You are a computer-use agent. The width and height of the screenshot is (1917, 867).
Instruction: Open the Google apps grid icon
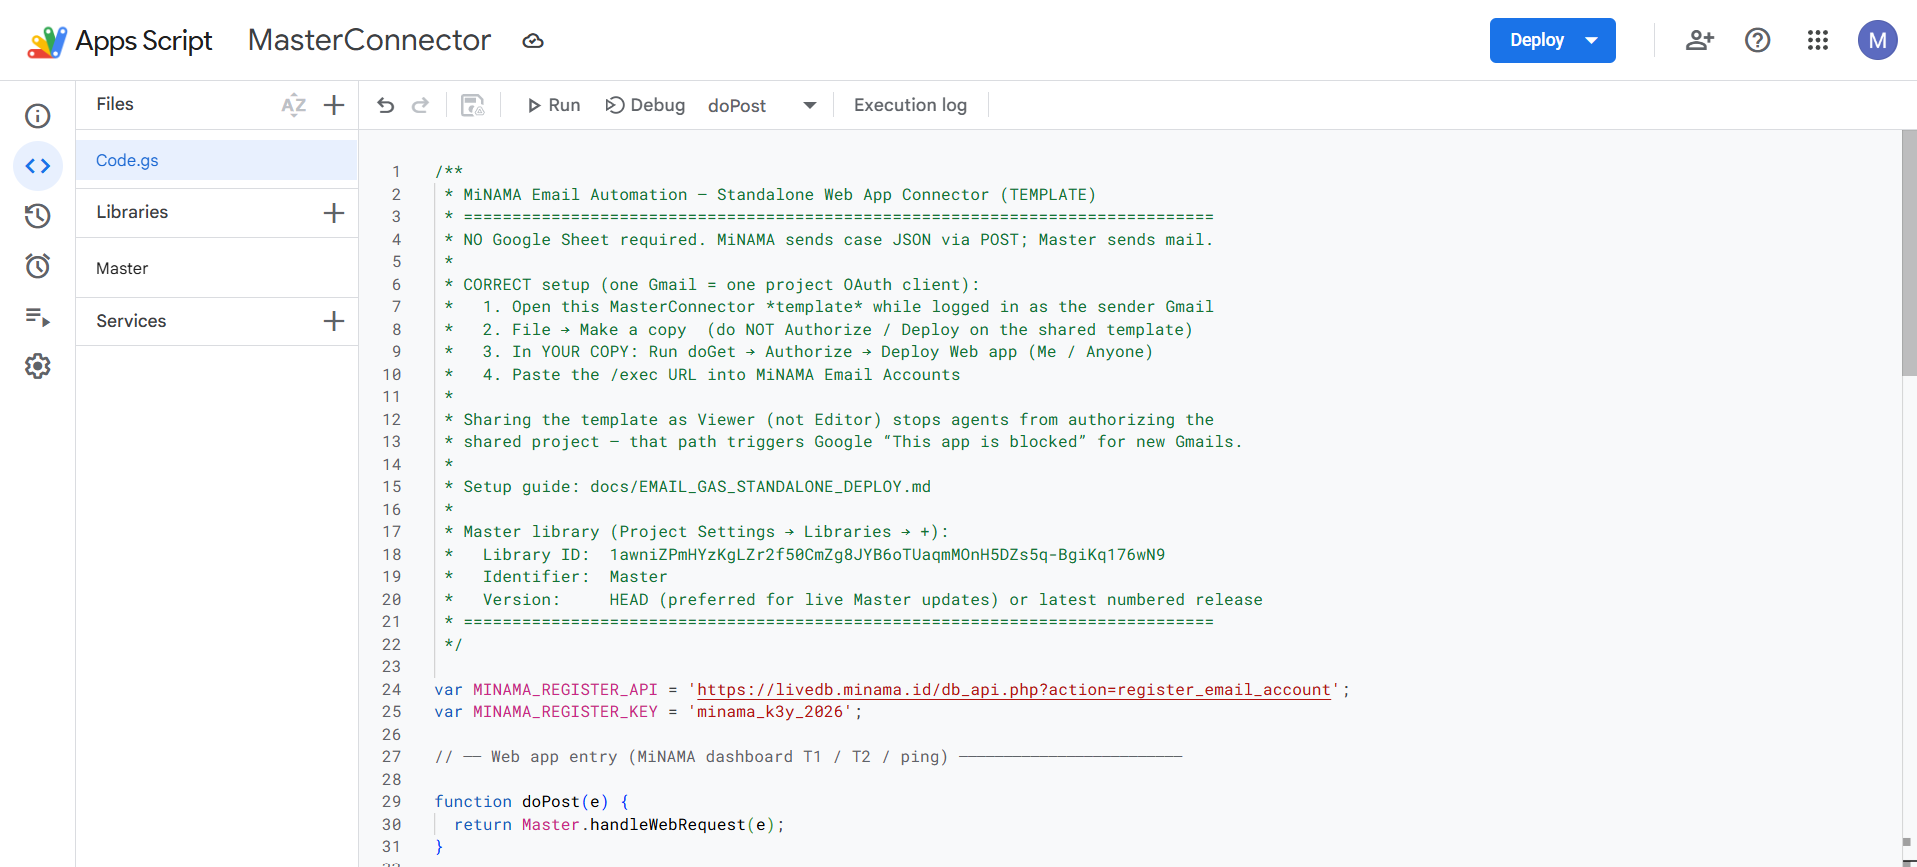tap(1818, 40)
